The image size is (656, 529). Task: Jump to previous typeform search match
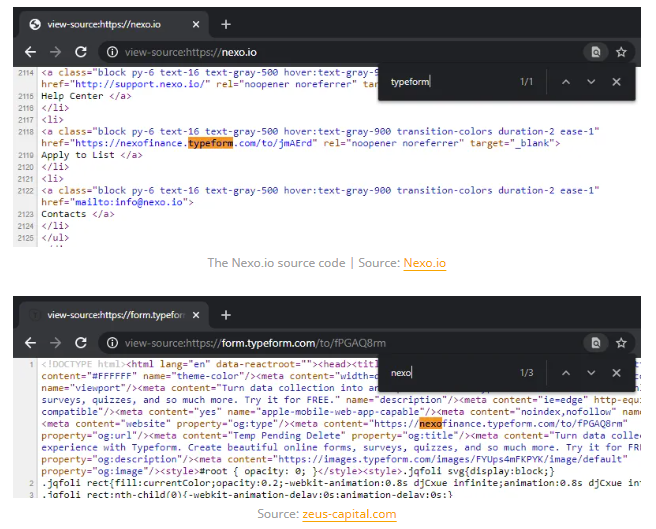coord(566,82)
